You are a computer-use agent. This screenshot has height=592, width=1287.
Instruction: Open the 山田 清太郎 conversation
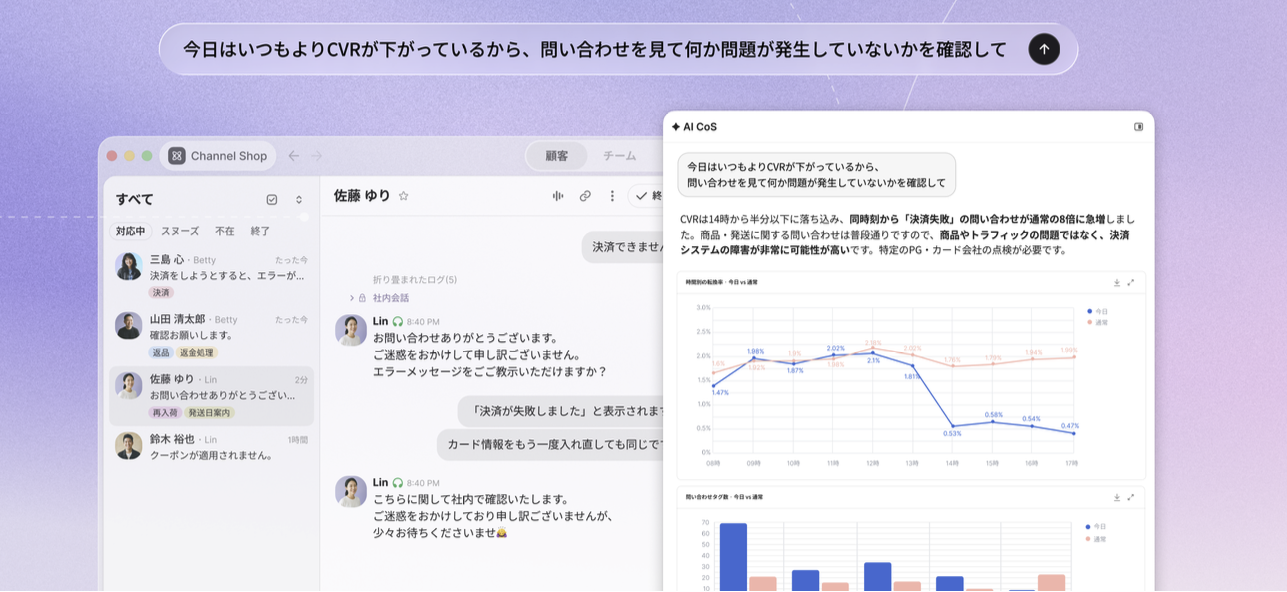tap(211, 335)
